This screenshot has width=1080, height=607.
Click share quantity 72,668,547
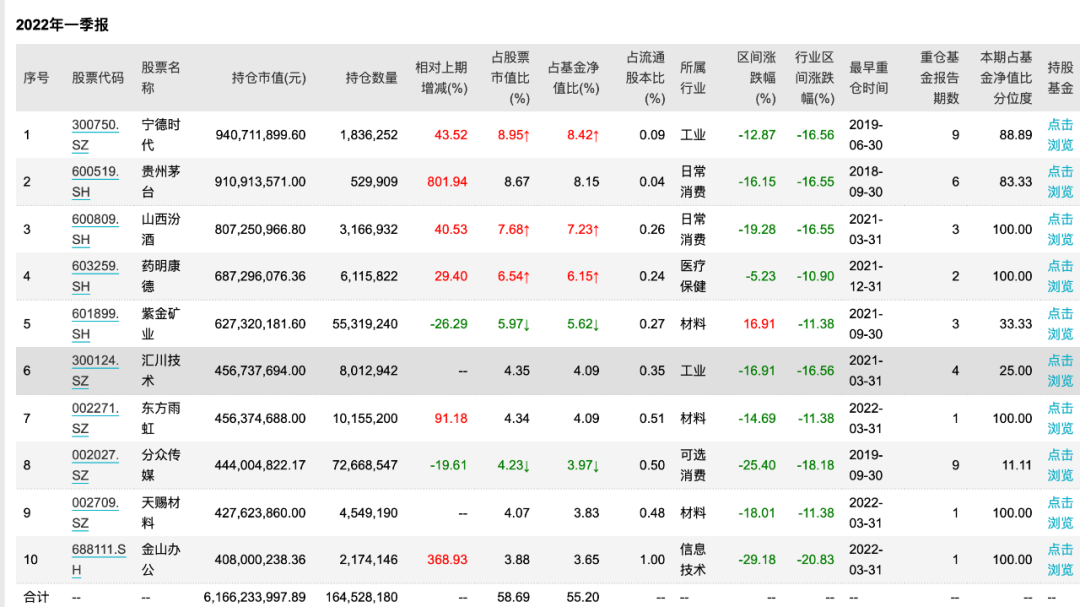(365, 465)
